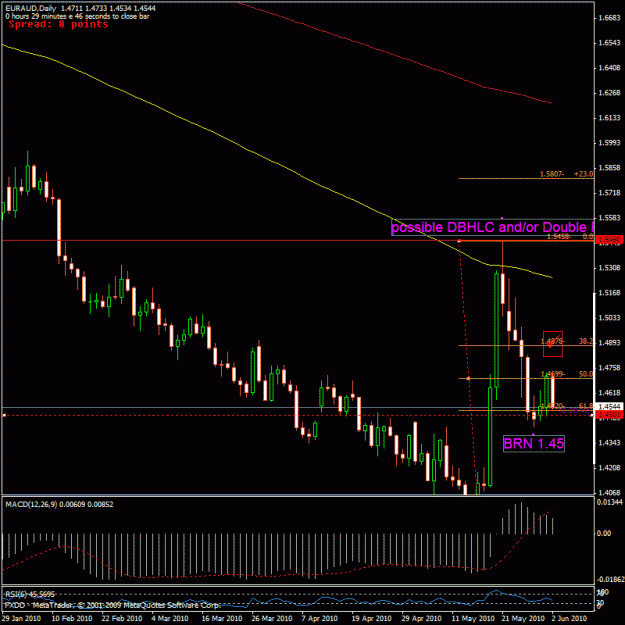Select the red square arrow marker at 1.4878
Screen dimensions: 625x625
(x=553, y=344)
